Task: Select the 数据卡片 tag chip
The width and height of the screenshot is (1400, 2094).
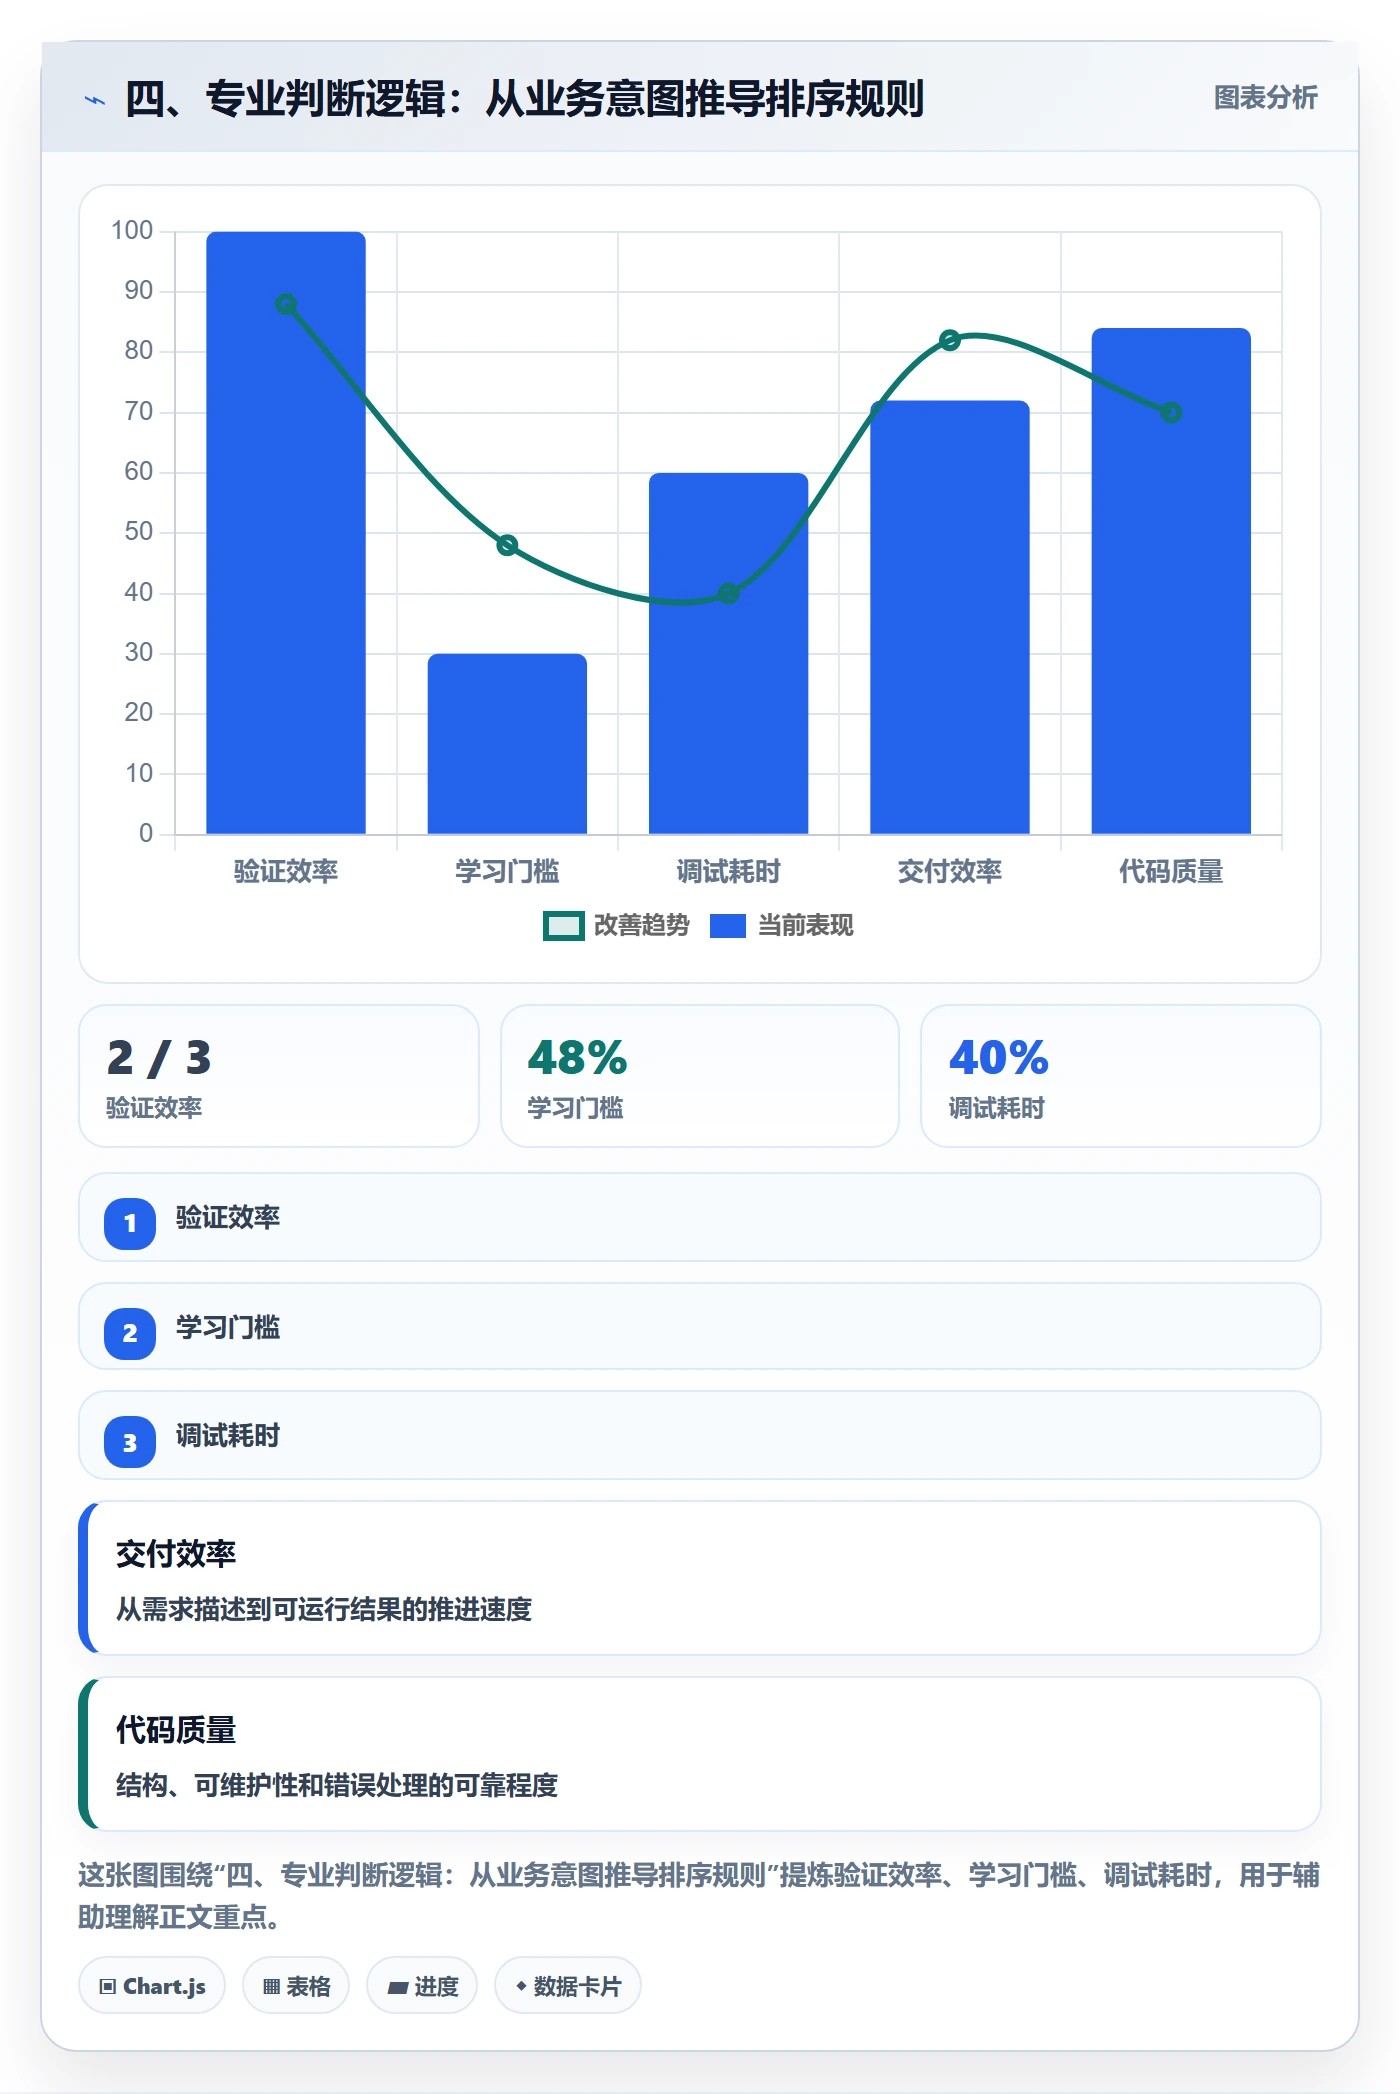Action: [x=568, y=1986]
